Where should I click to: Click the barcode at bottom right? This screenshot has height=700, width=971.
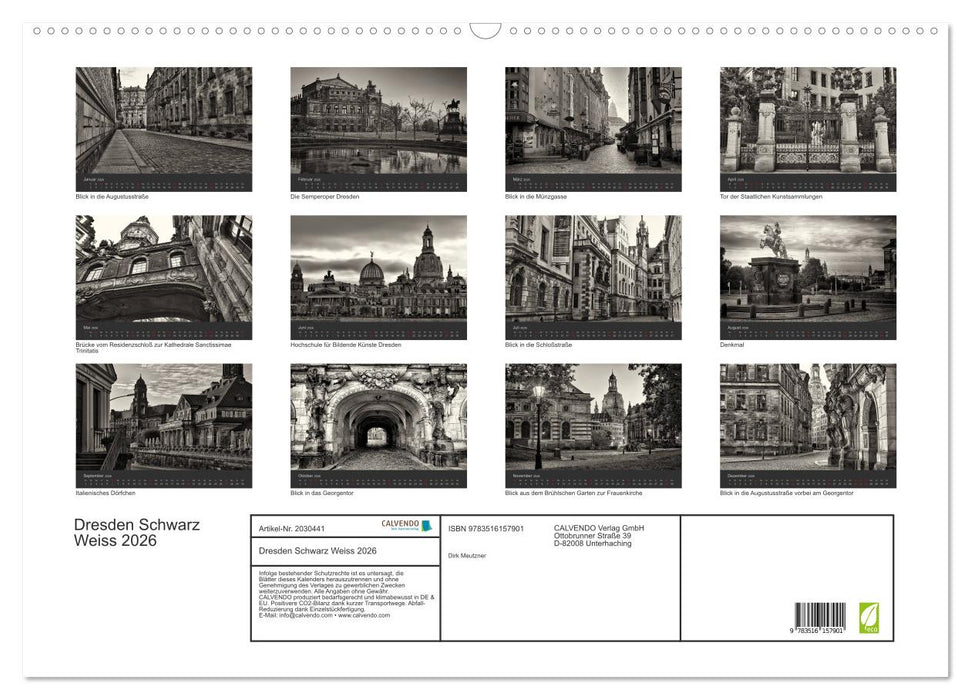(x=818, y=613)
